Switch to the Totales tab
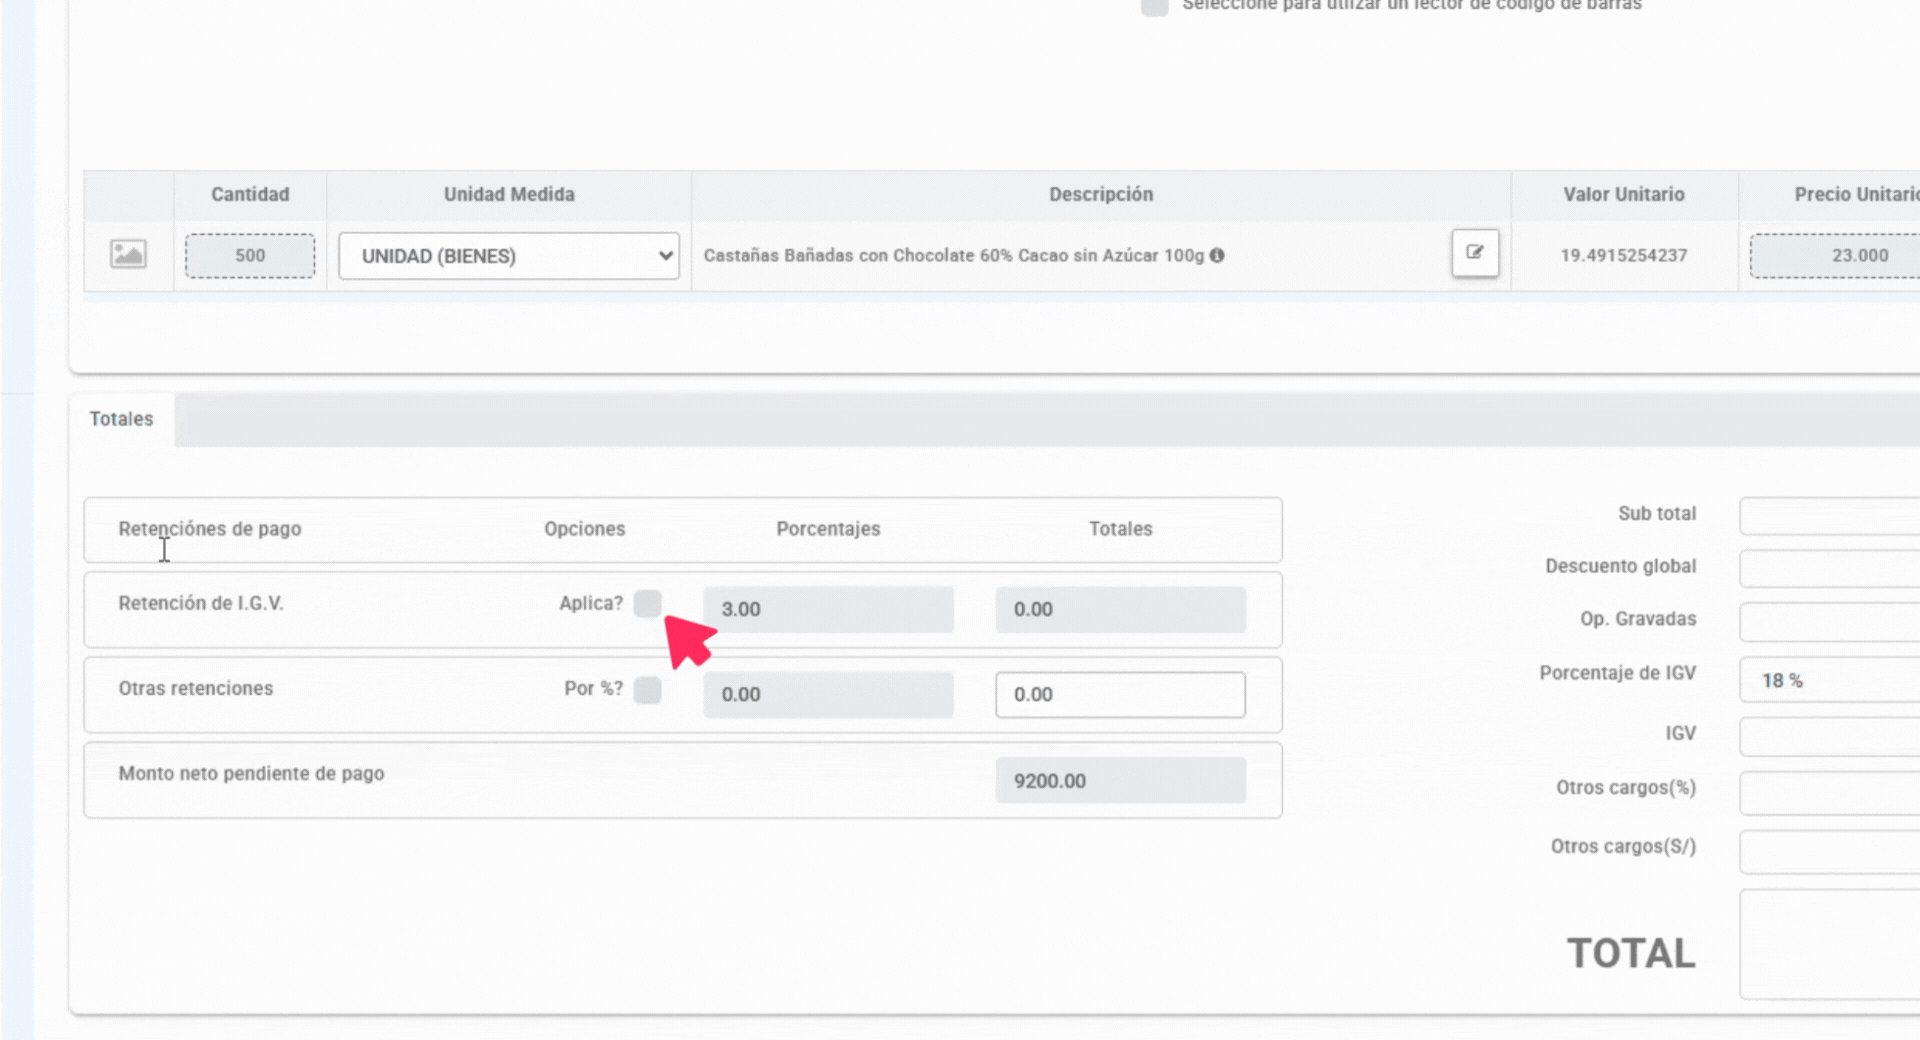 (121, 419)
